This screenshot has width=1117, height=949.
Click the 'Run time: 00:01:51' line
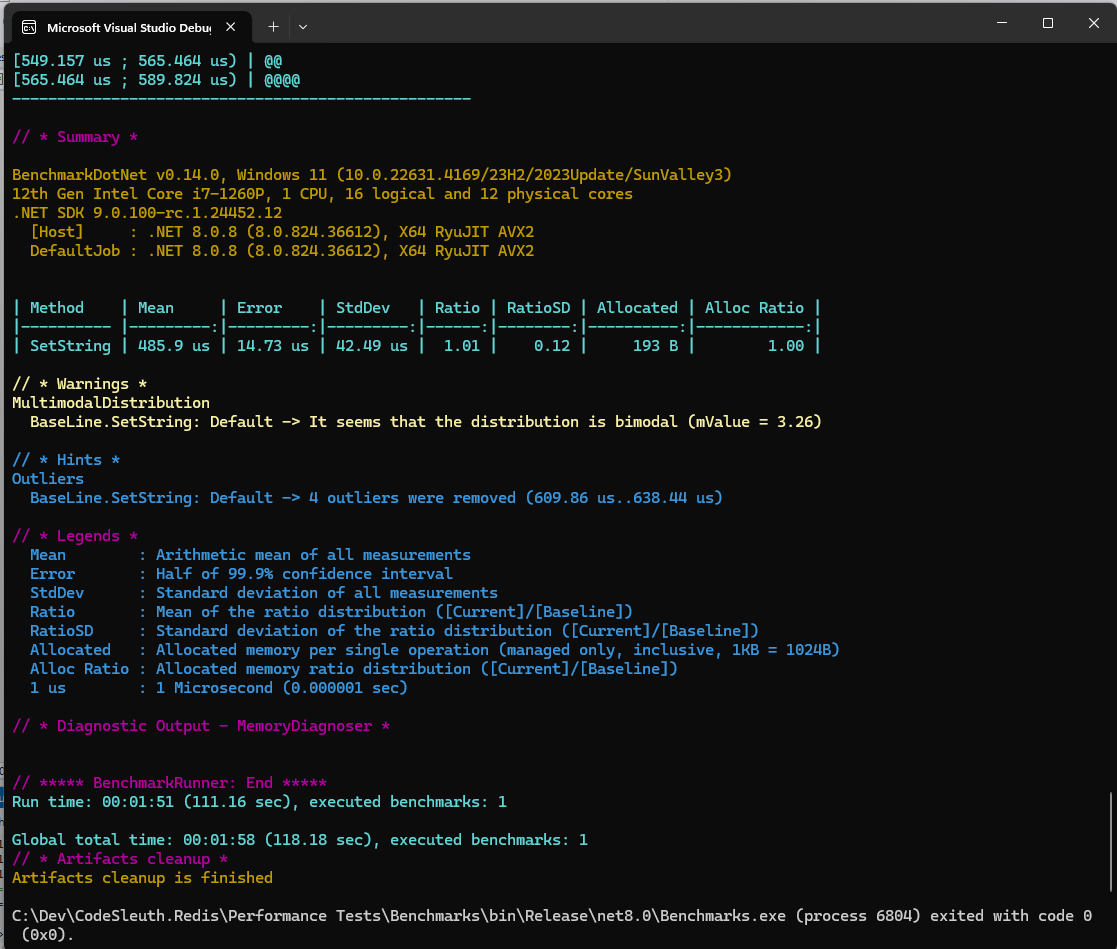259,802
